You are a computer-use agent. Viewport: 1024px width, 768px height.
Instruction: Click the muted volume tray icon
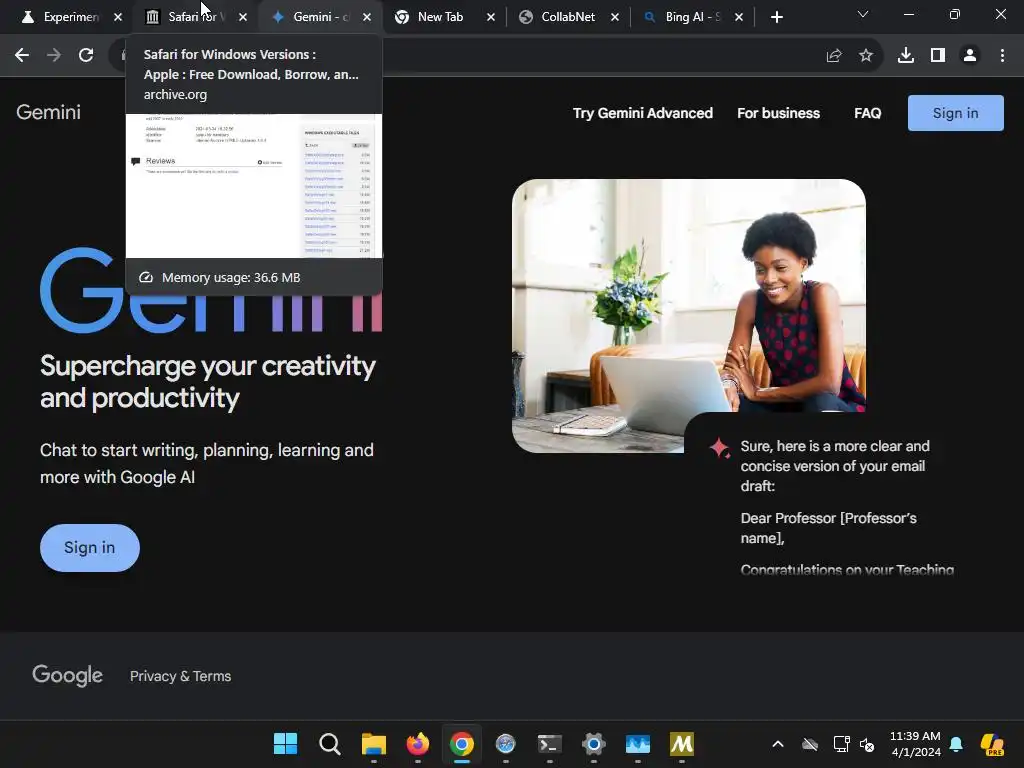(x=867, y=744)
